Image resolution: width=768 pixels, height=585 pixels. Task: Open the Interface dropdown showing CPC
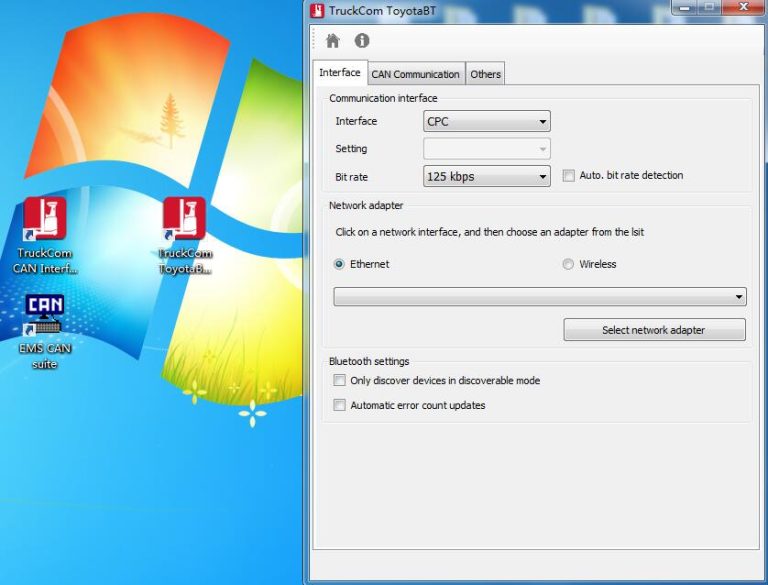tap(486, 122)
